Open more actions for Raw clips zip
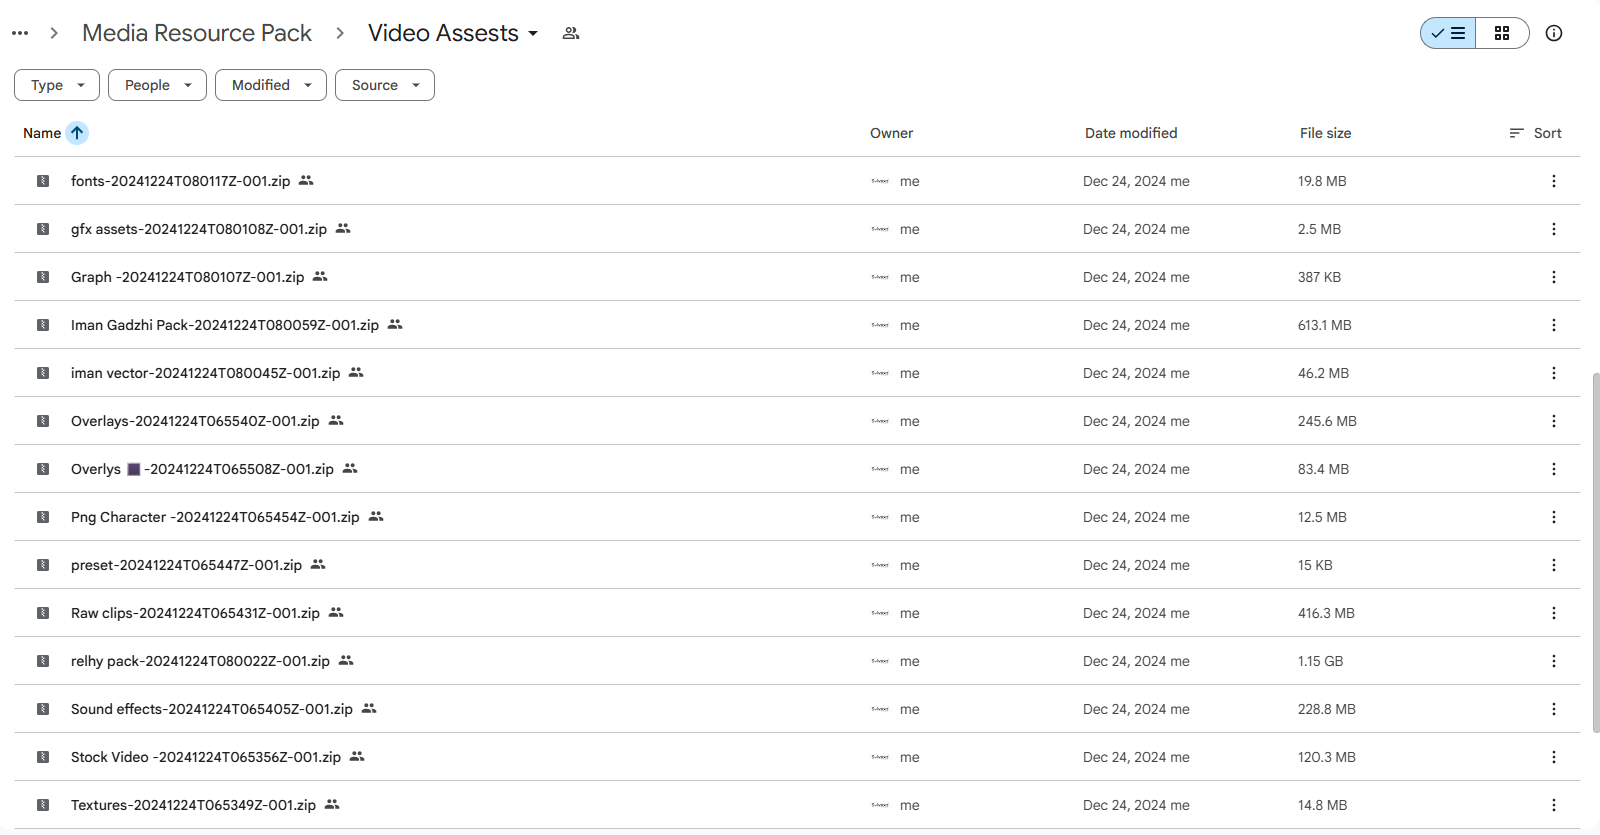The image size is (1600, 835). click(1553, 613)
